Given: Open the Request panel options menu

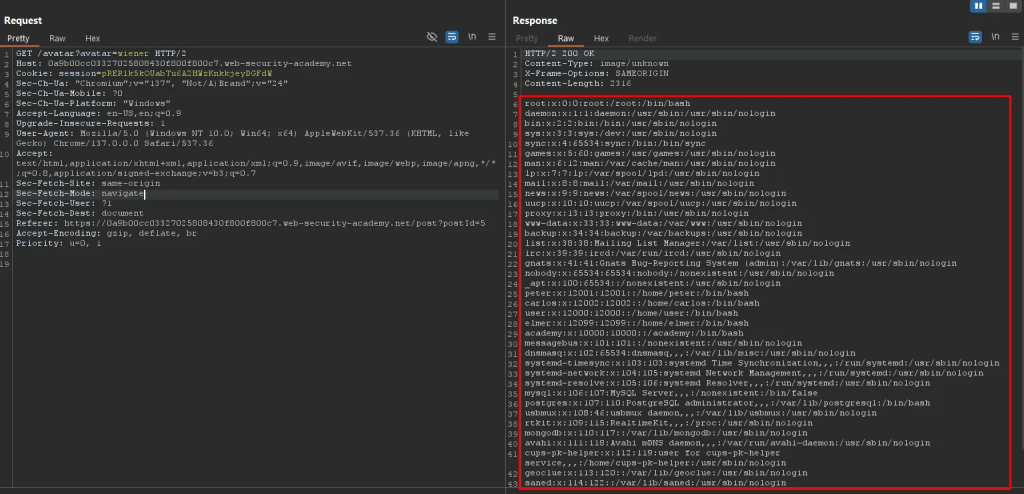Looking at the screenshot, I should [x=492, y=37].
